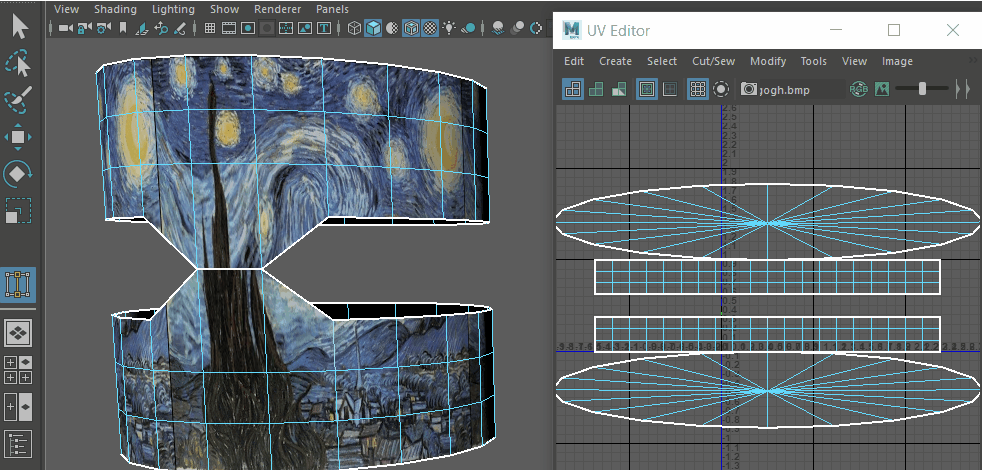
Task: Toggle textured display in viewport
Action: (431, 29)
